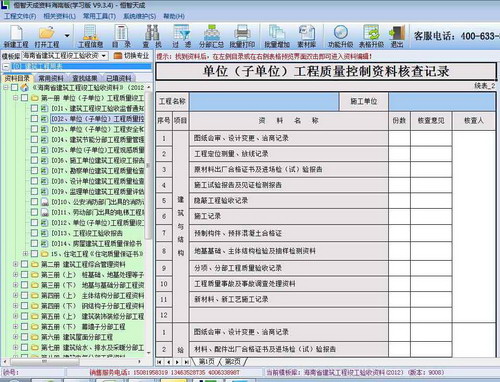Collapse the 第一册 folder node

click(16, 98)
